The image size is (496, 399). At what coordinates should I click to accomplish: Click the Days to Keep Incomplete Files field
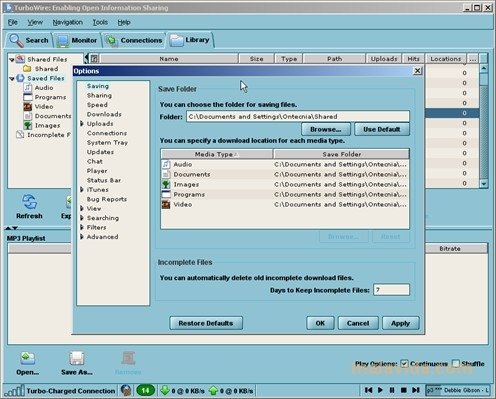(391, 290)
